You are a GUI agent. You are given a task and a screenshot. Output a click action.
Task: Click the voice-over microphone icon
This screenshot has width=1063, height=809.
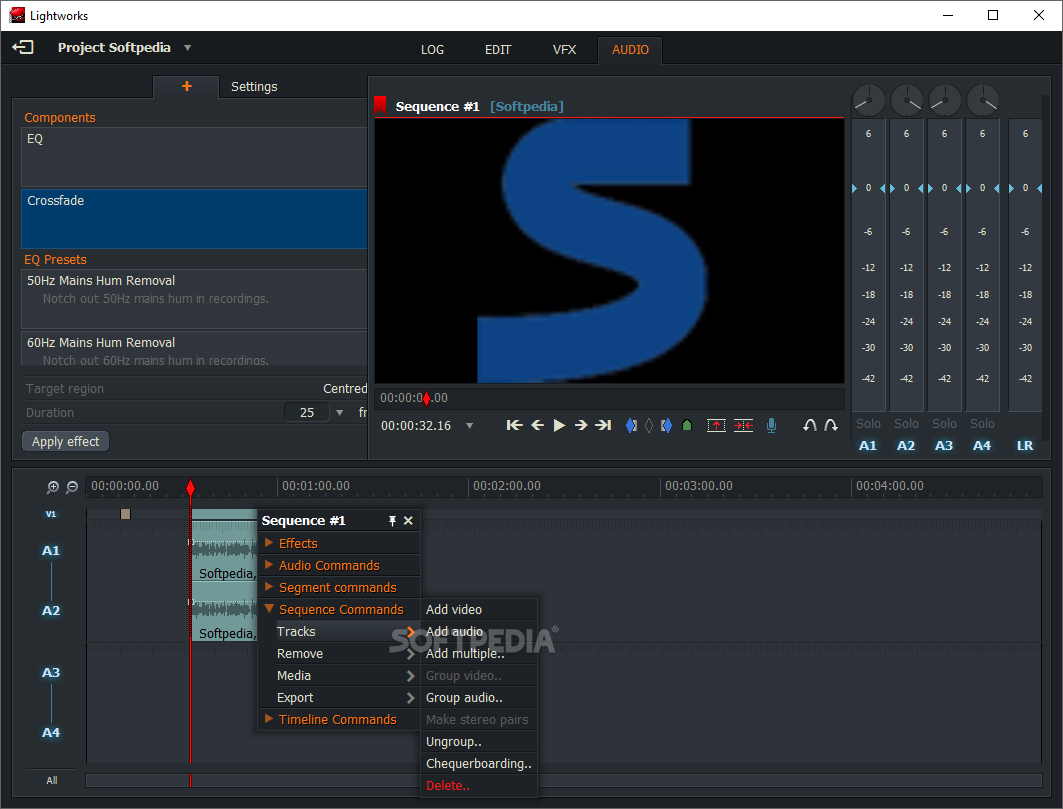click(x=771, y=425)
